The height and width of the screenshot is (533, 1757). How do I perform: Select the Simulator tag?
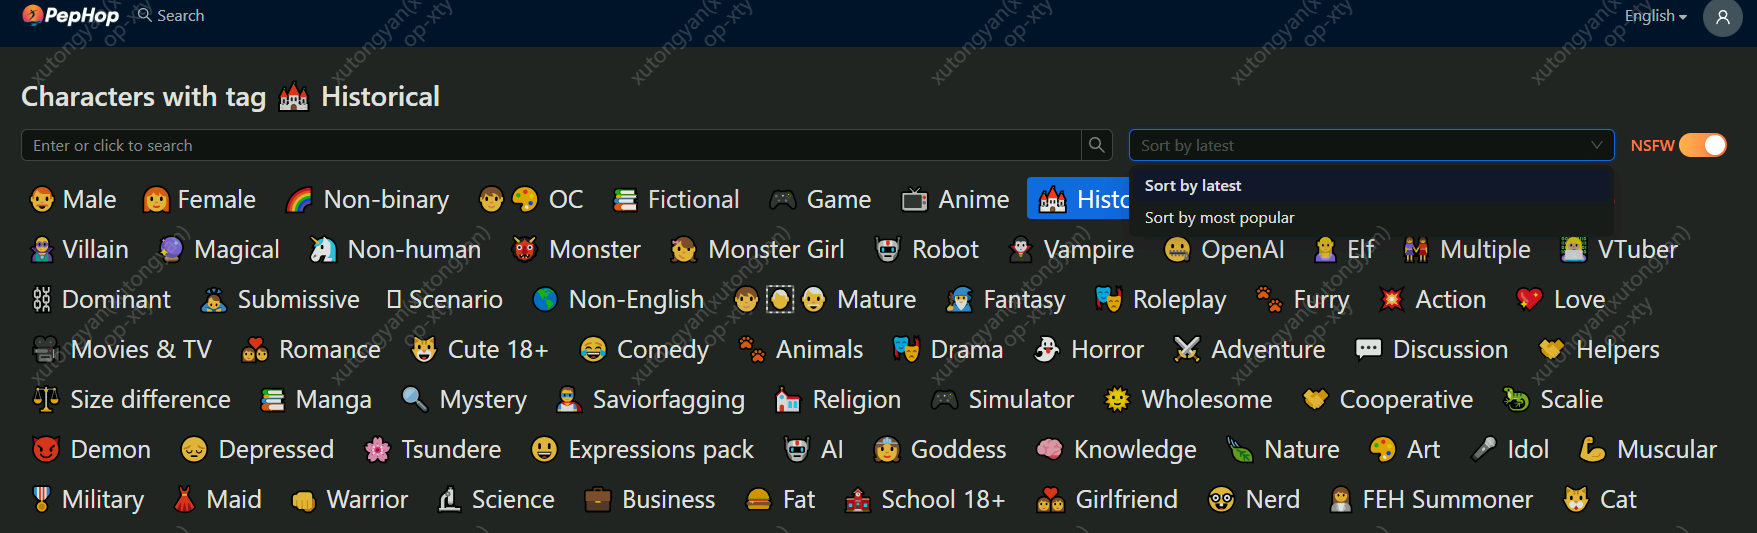point(1003,399)
